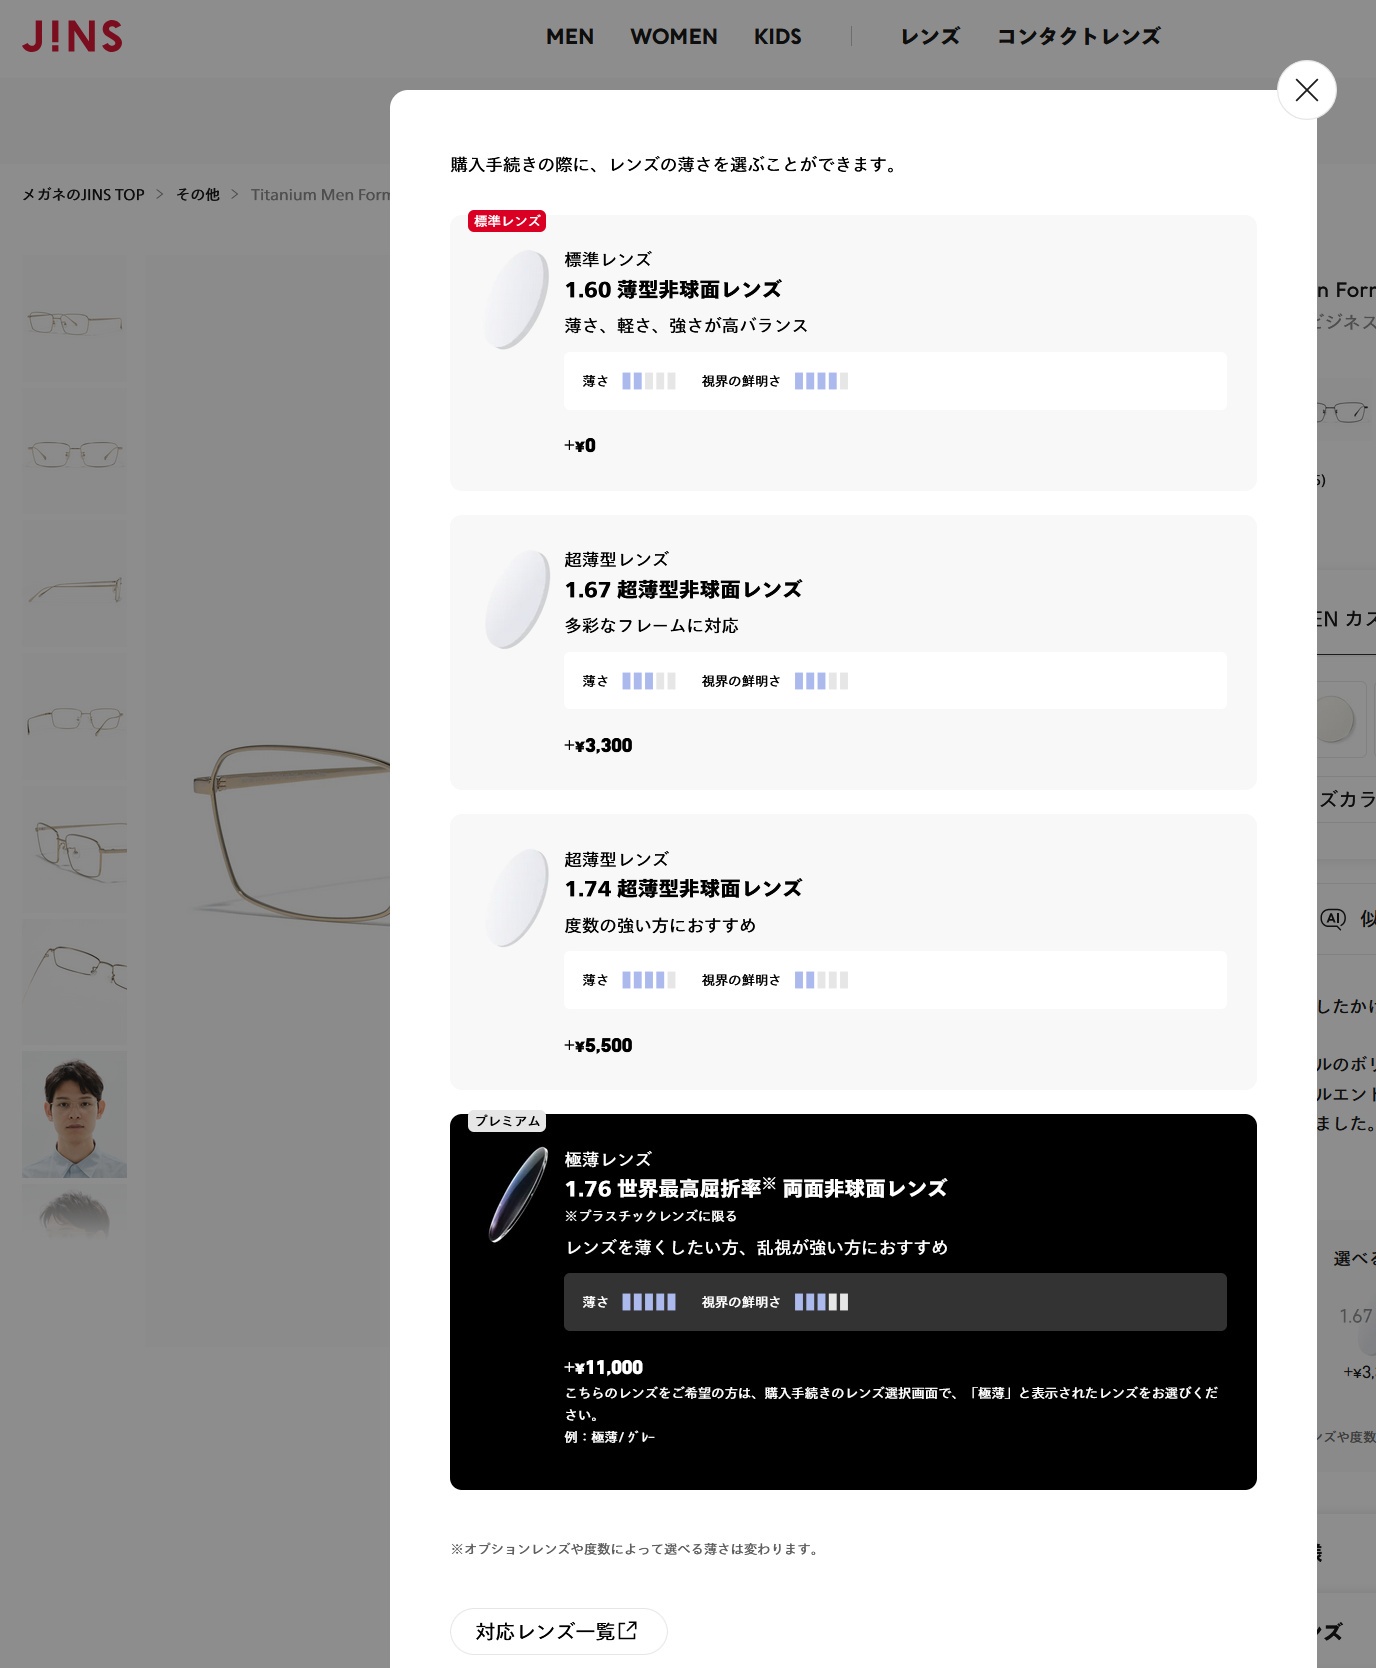Click メガネのJINS TOP breadcrumb link

pos(84,195)
